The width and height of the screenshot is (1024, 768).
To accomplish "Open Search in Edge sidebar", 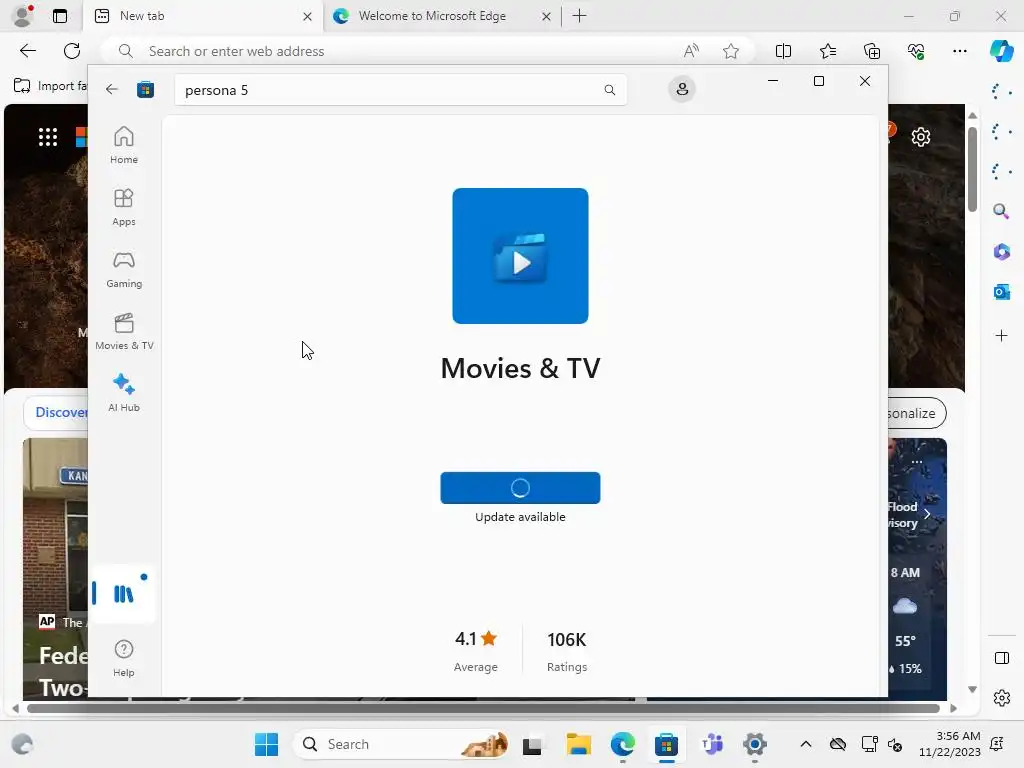I will click(x=1001, y=211).
